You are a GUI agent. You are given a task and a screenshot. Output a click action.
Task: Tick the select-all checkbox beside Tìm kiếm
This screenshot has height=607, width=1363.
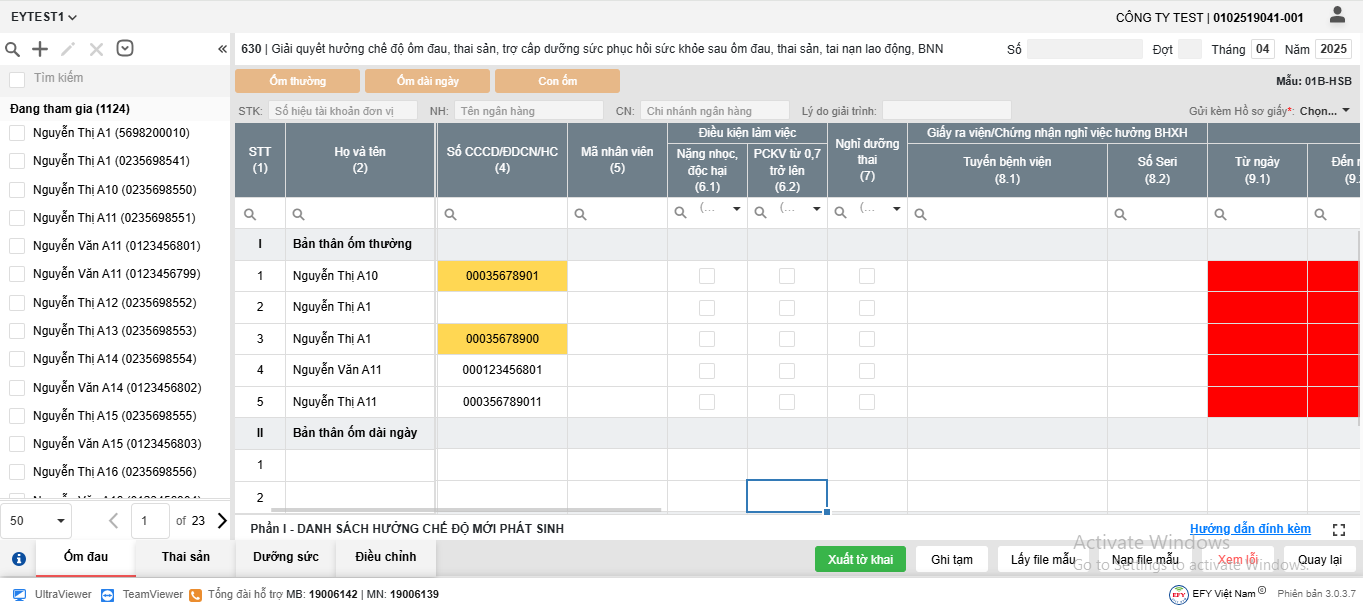point(17,79)
